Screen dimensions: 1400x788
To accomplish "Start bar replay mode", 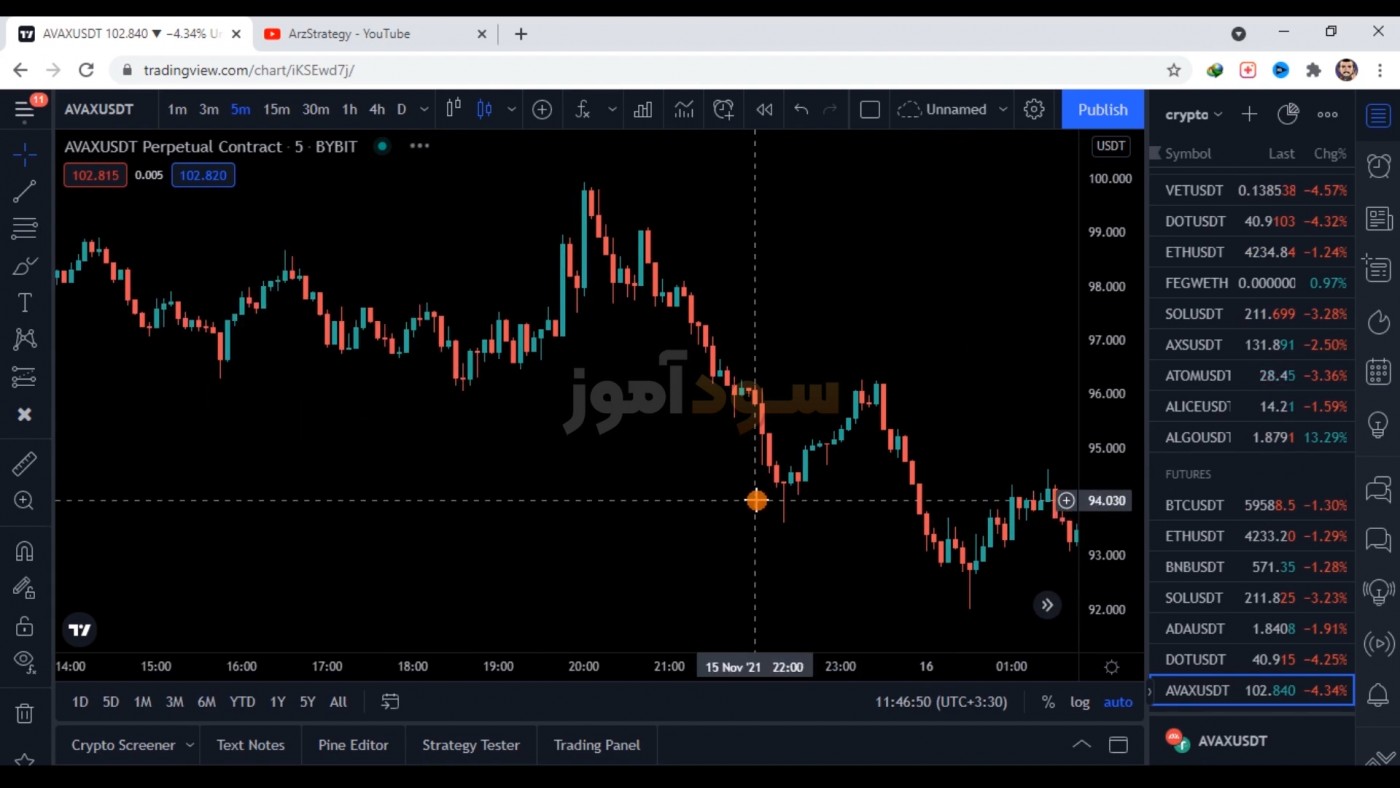I will 764,109.
